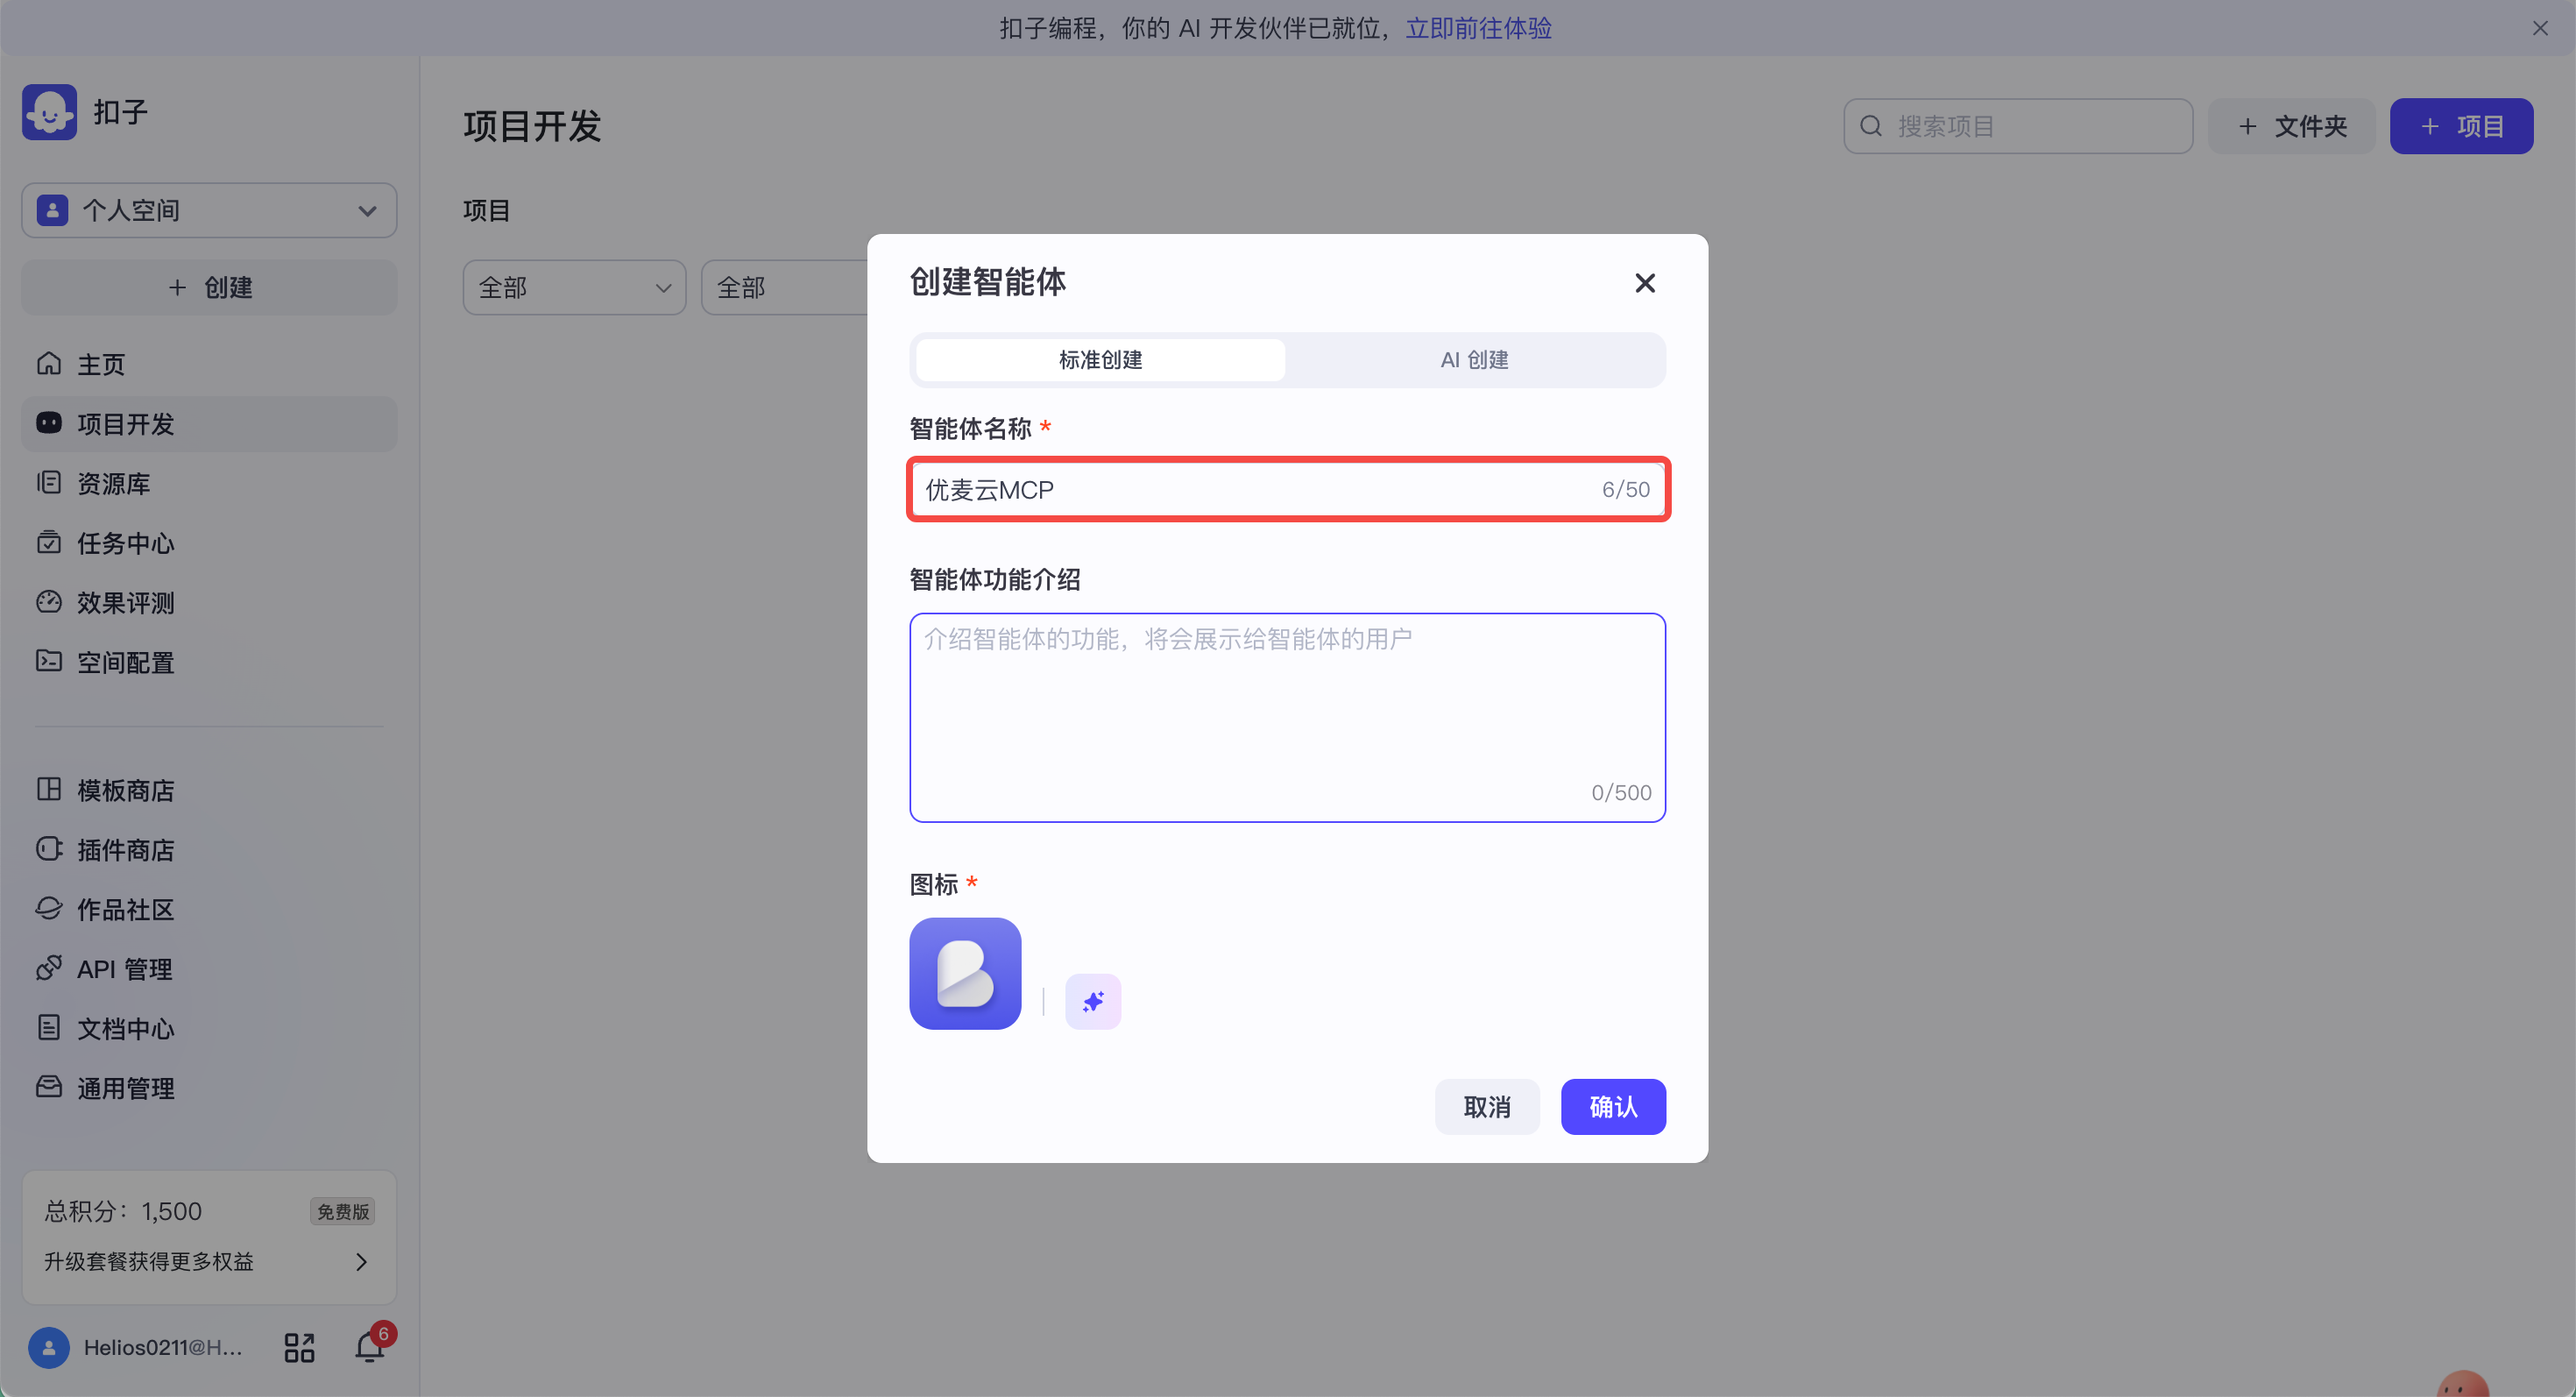This screenshot has width=2576, height=1397.
Task: Open the 模板商店 template store icon
Action: pyautogui.click(x=49, y=789)
